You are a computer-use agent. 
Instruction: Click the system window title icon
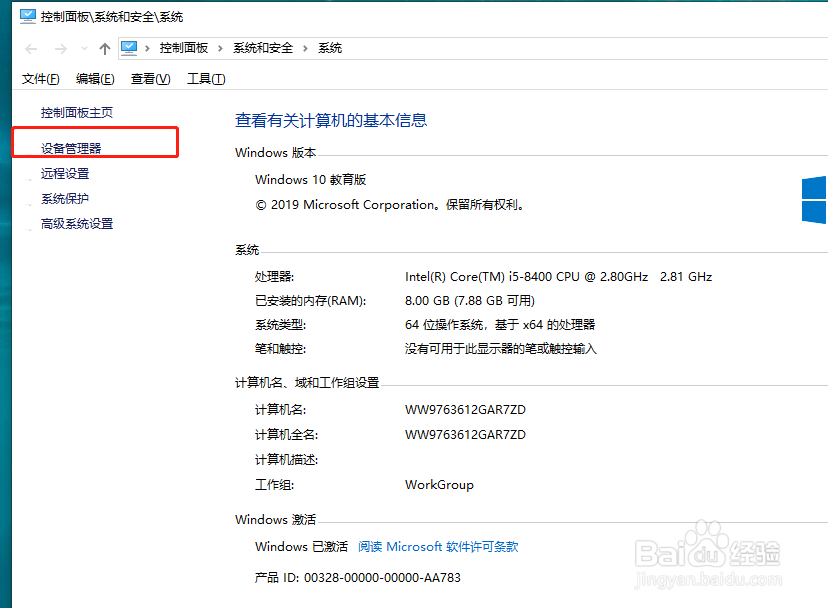tap(28, 16)
